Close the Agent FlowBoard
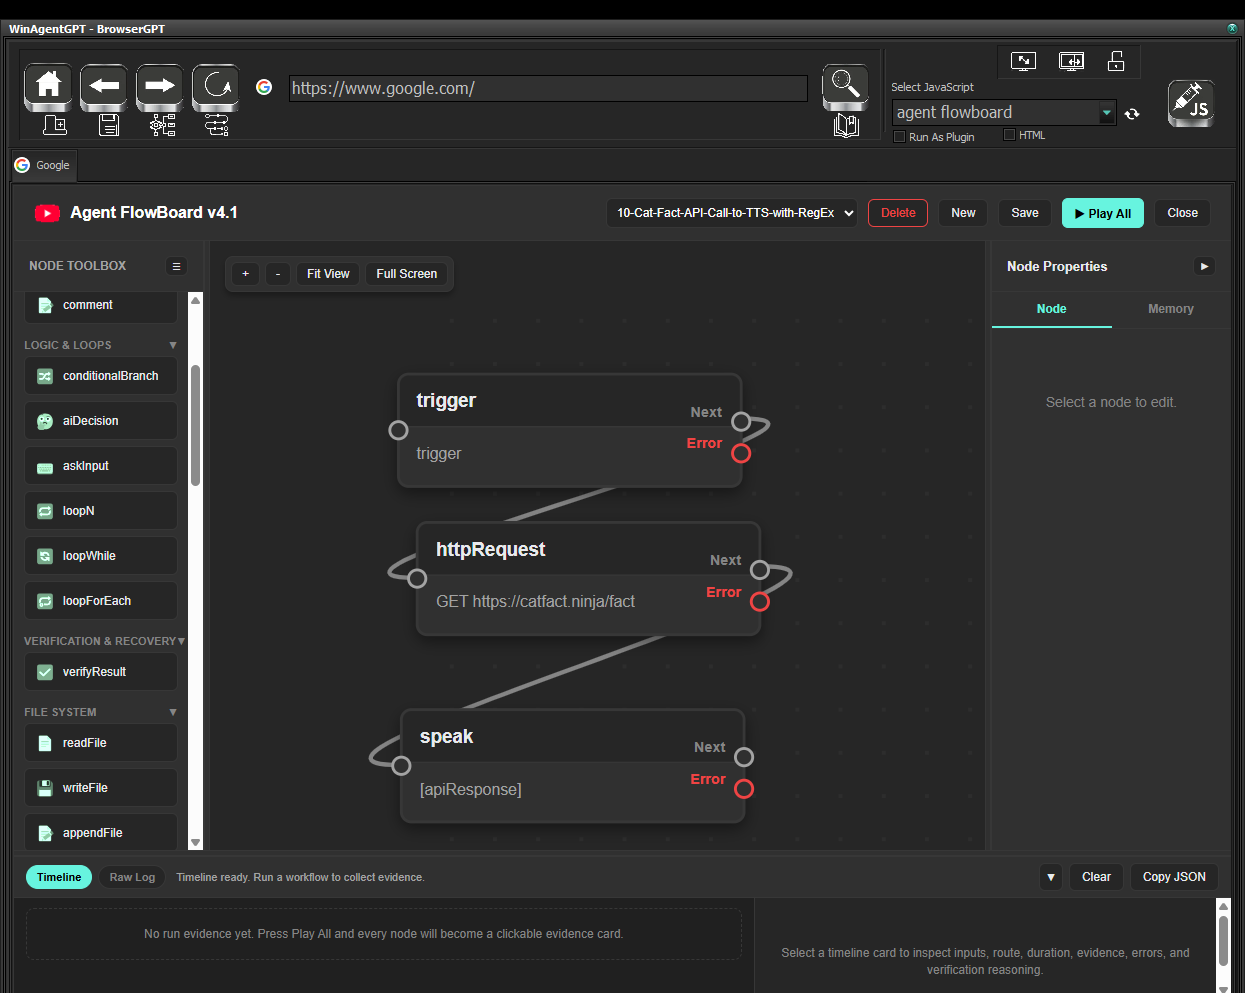Viewport: 1245px width, 993px height. (1182, 213)
